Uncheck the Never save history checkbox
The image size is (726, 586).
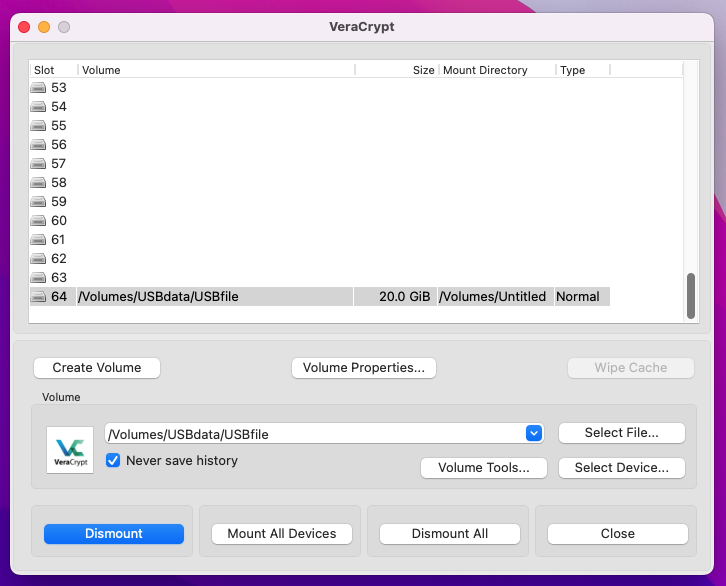(113, 461)
